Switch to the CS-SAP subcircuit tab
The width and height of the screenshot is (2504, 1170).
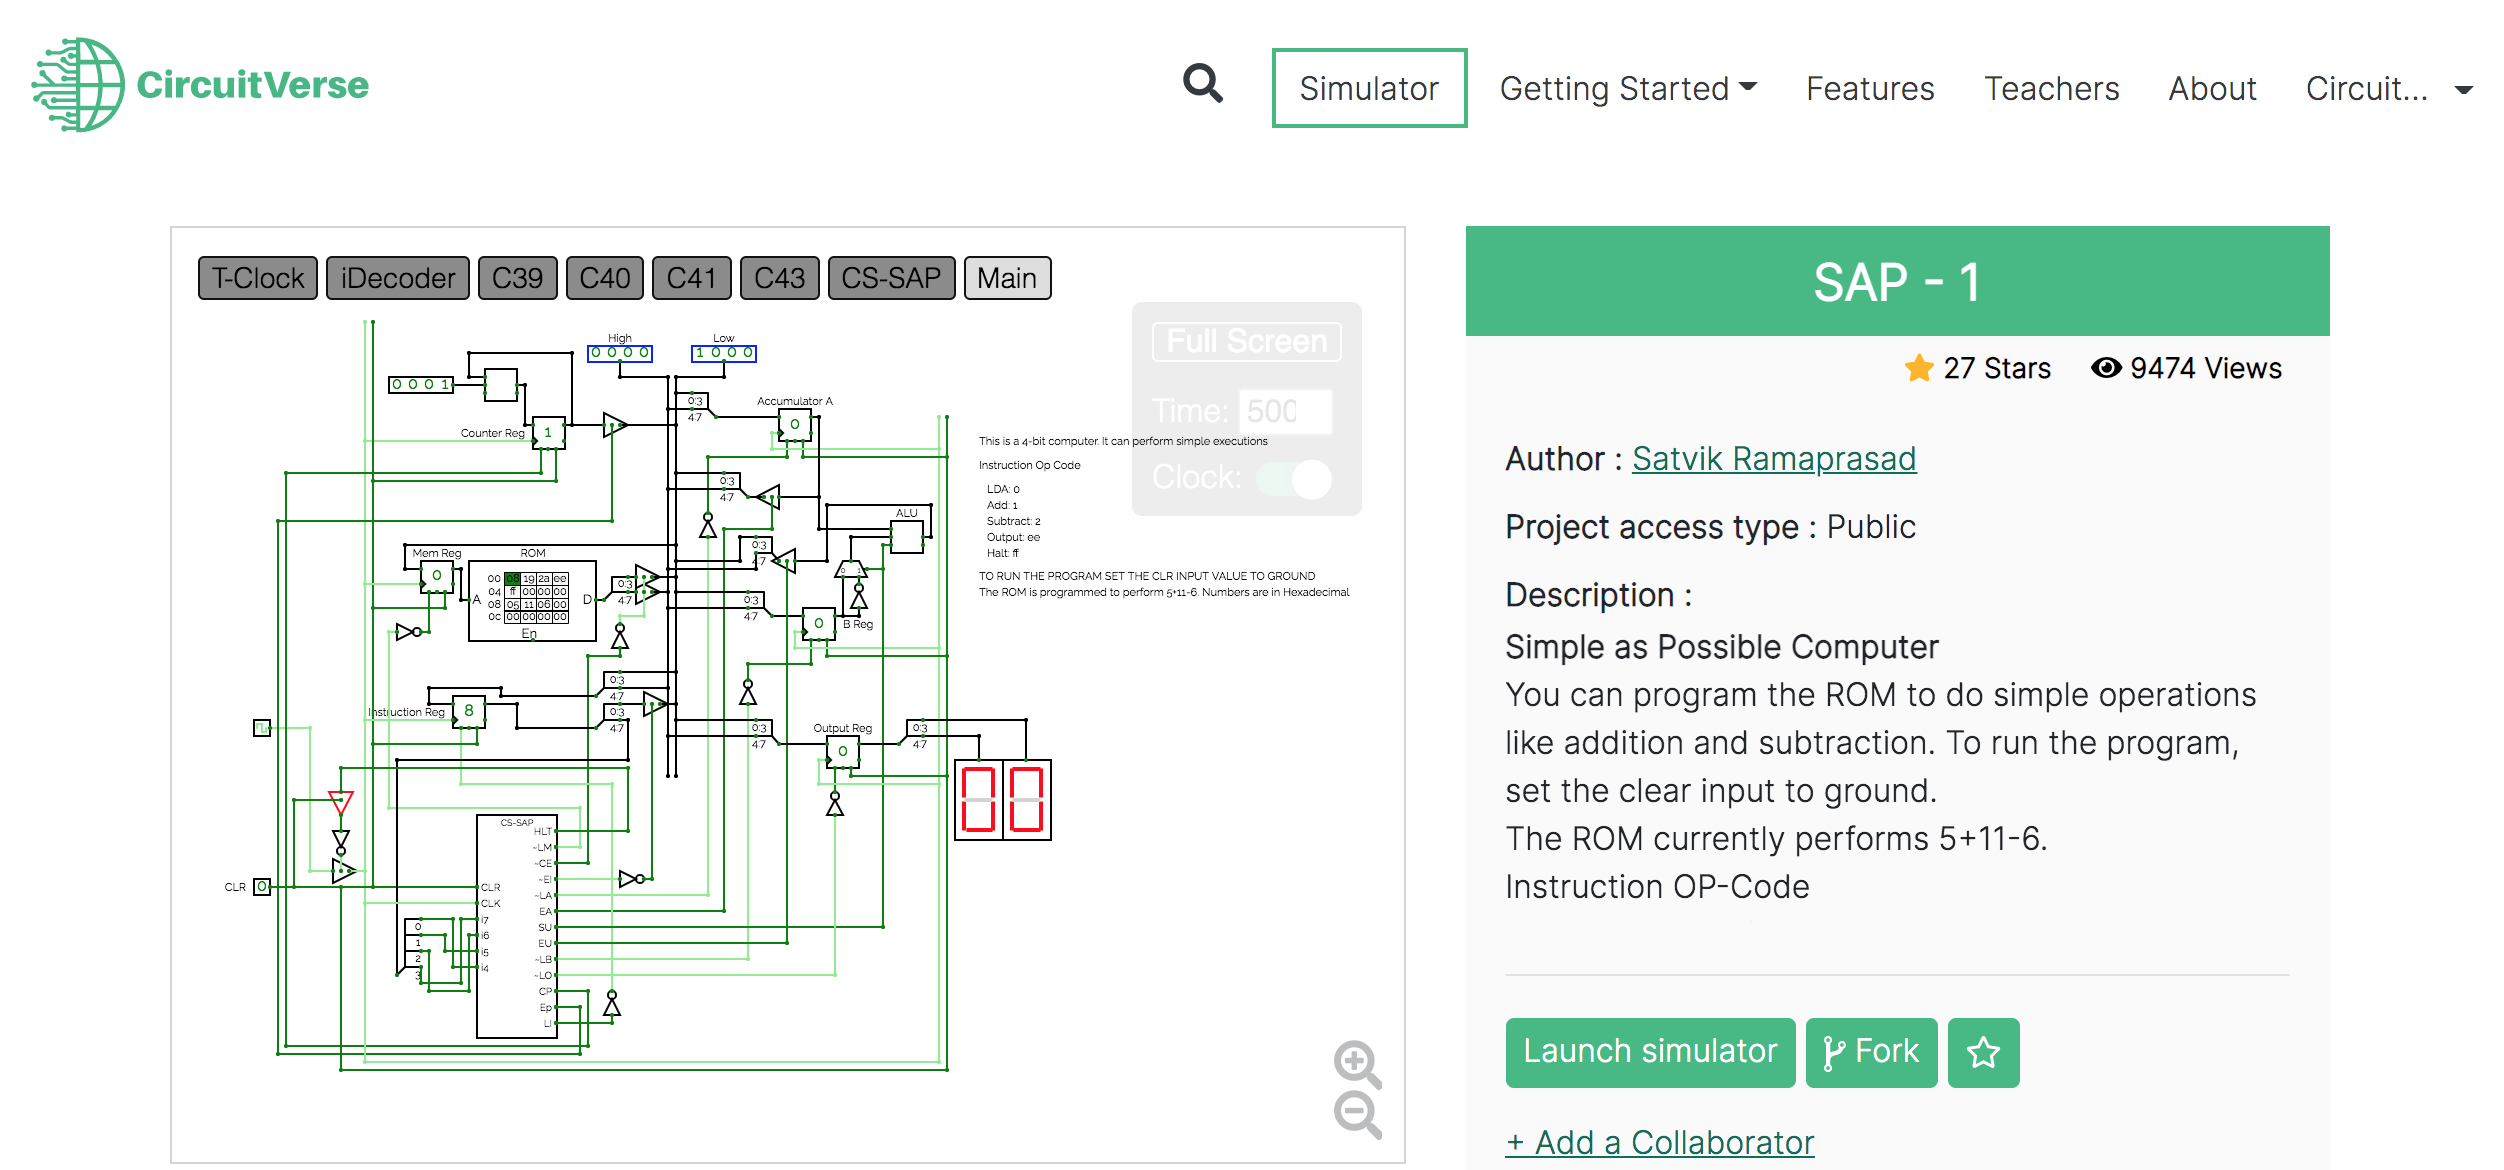890,278
